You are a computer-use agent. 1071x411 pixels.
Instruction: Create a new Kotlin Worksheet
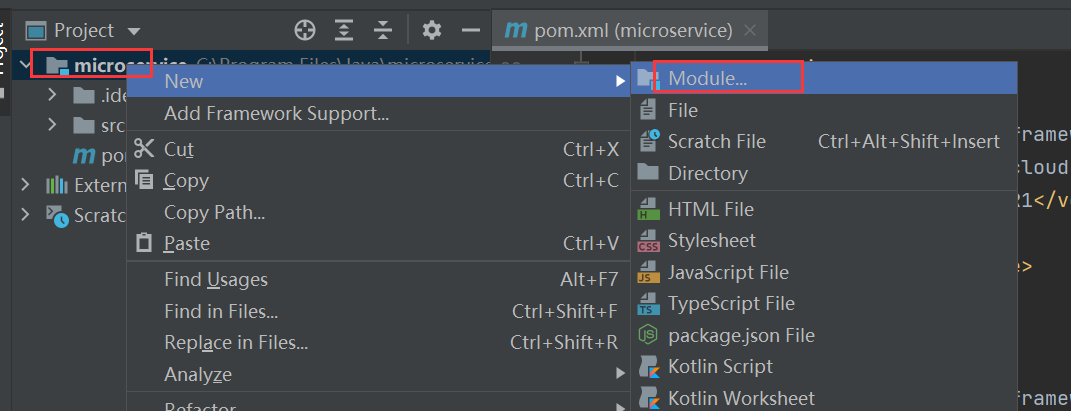tap(824, 397)
